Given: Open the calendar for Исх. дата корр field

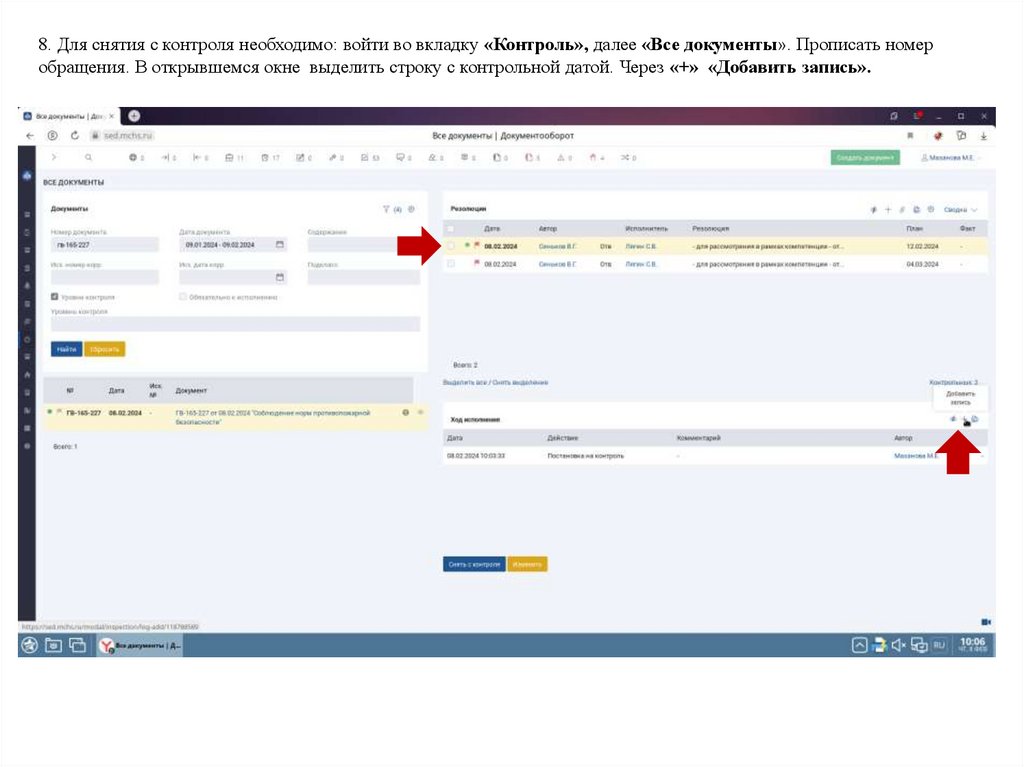Looking at the screenshot, I should pos(281,277).
